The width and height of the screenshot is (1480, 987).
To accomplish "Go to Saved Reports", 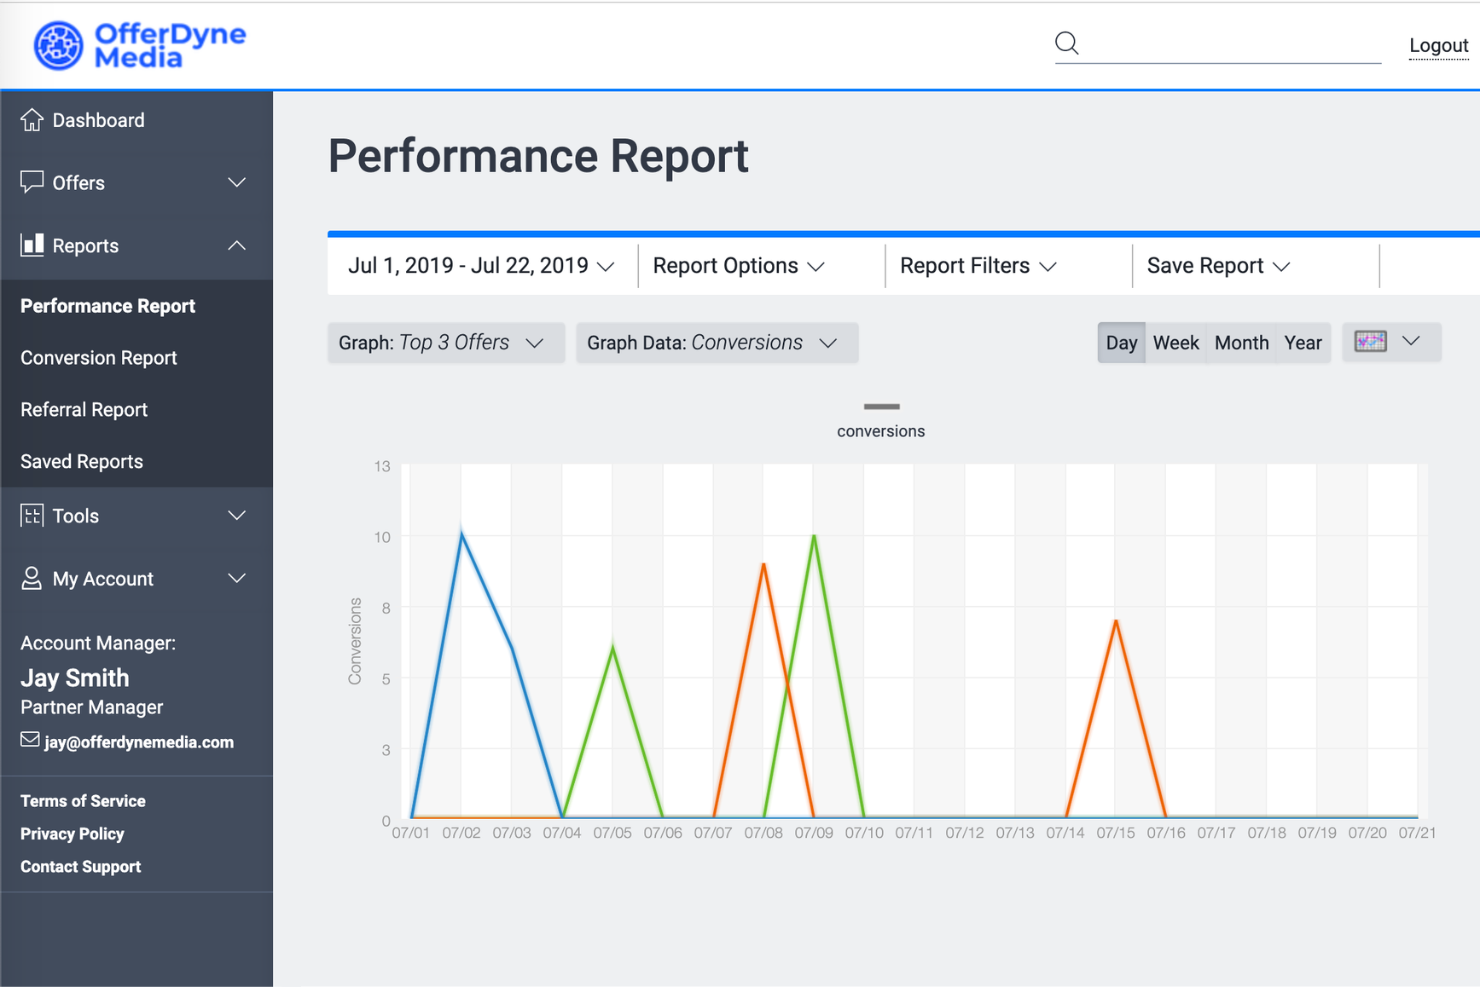I will (x=81, y=461).
